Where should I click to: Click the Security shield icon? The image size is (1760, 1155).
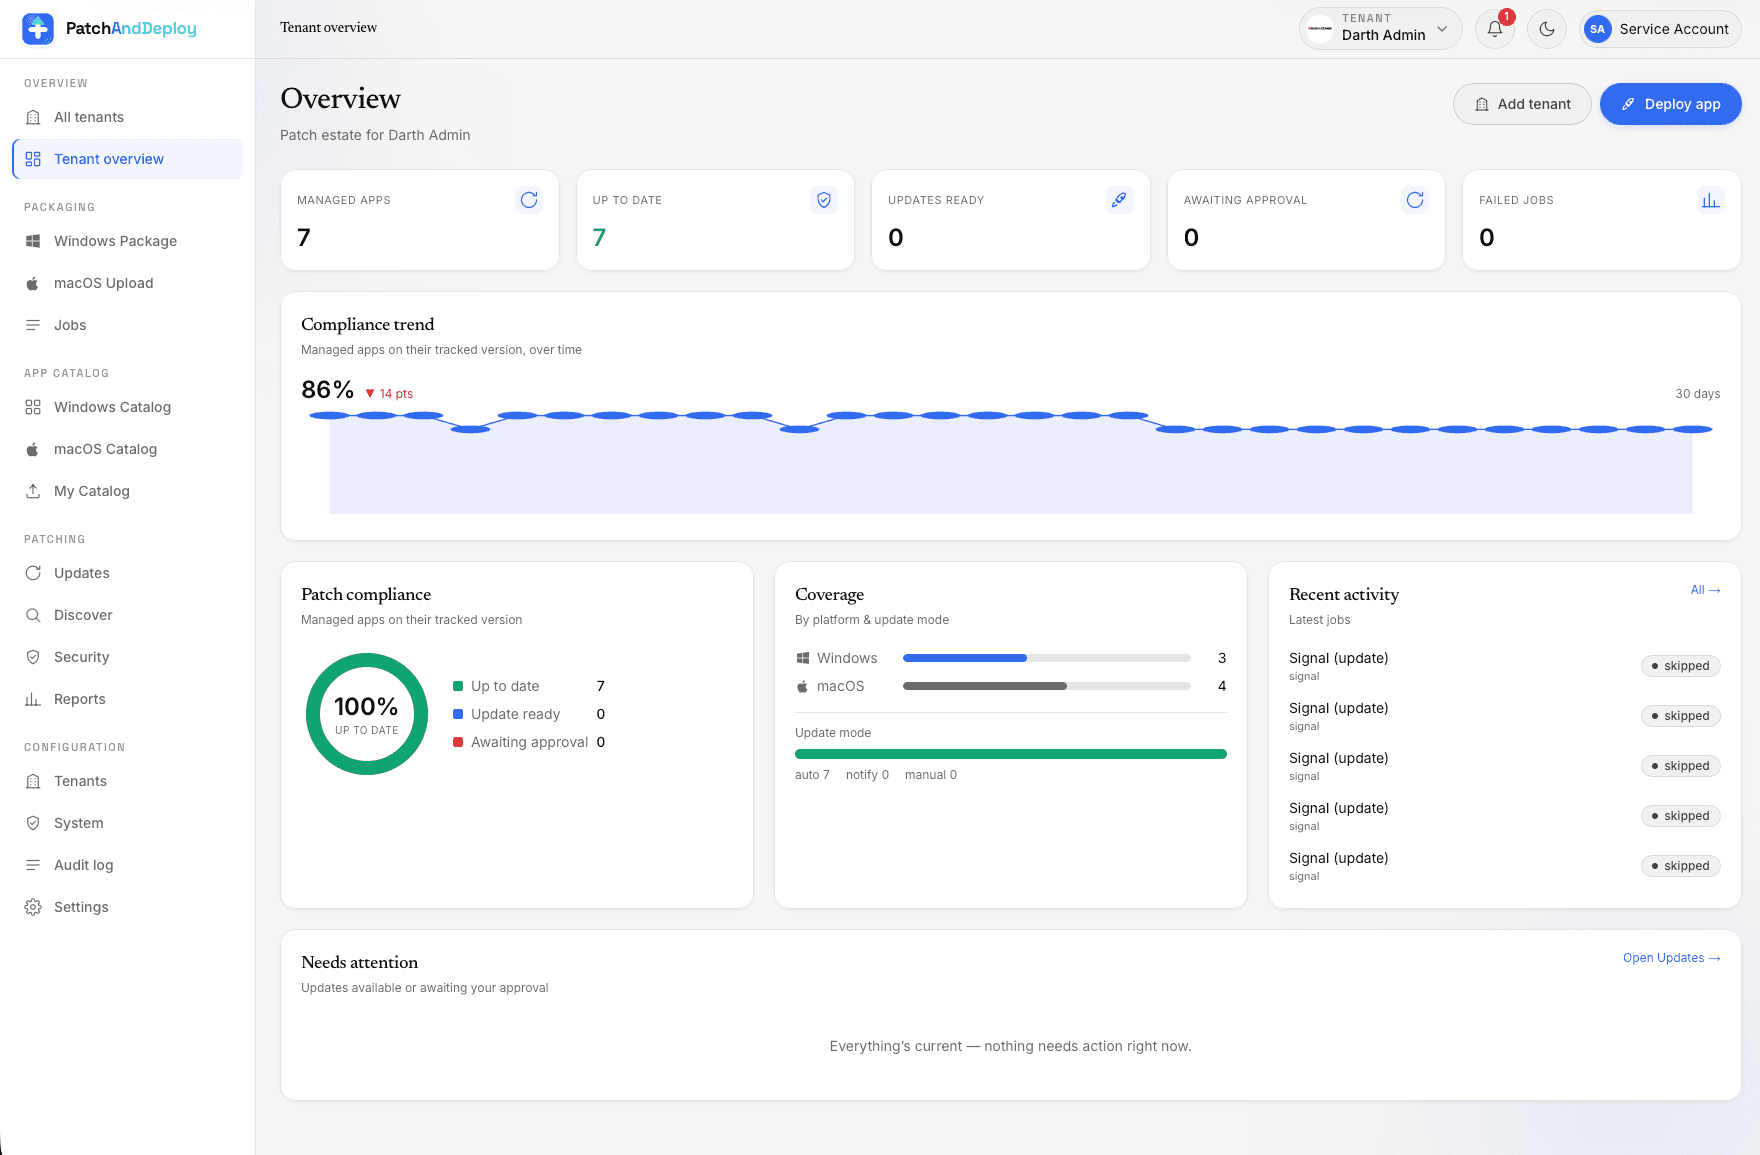click(x=33, y=657)
